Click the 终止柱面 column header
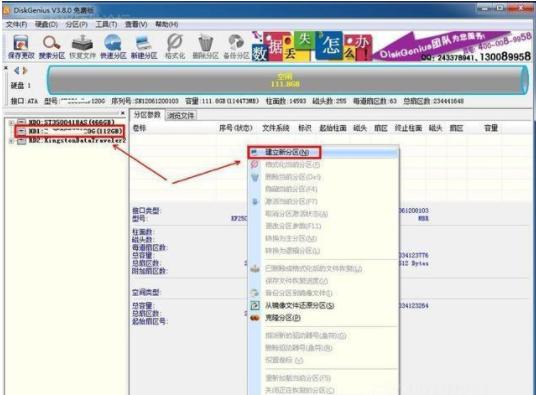The image size is (536, 395). 408,128
